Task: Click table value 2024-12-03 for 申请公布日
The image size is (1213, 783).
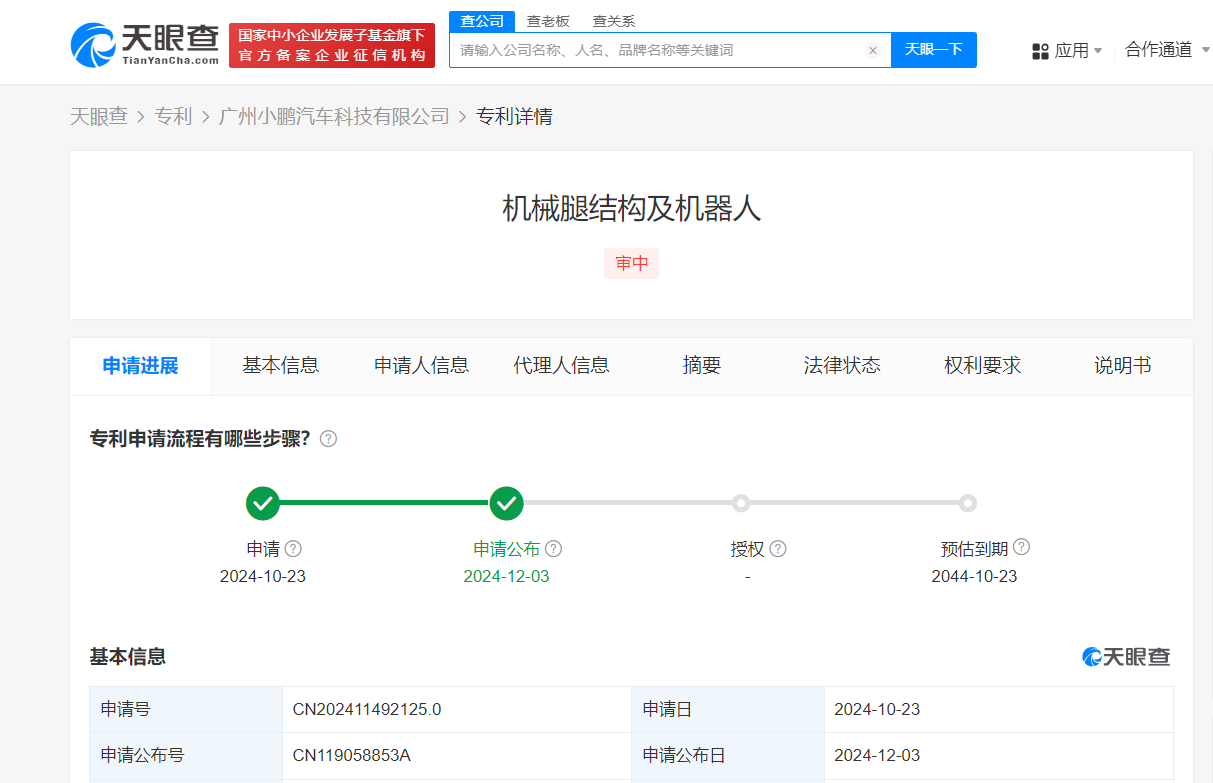Action: [877, 755]
